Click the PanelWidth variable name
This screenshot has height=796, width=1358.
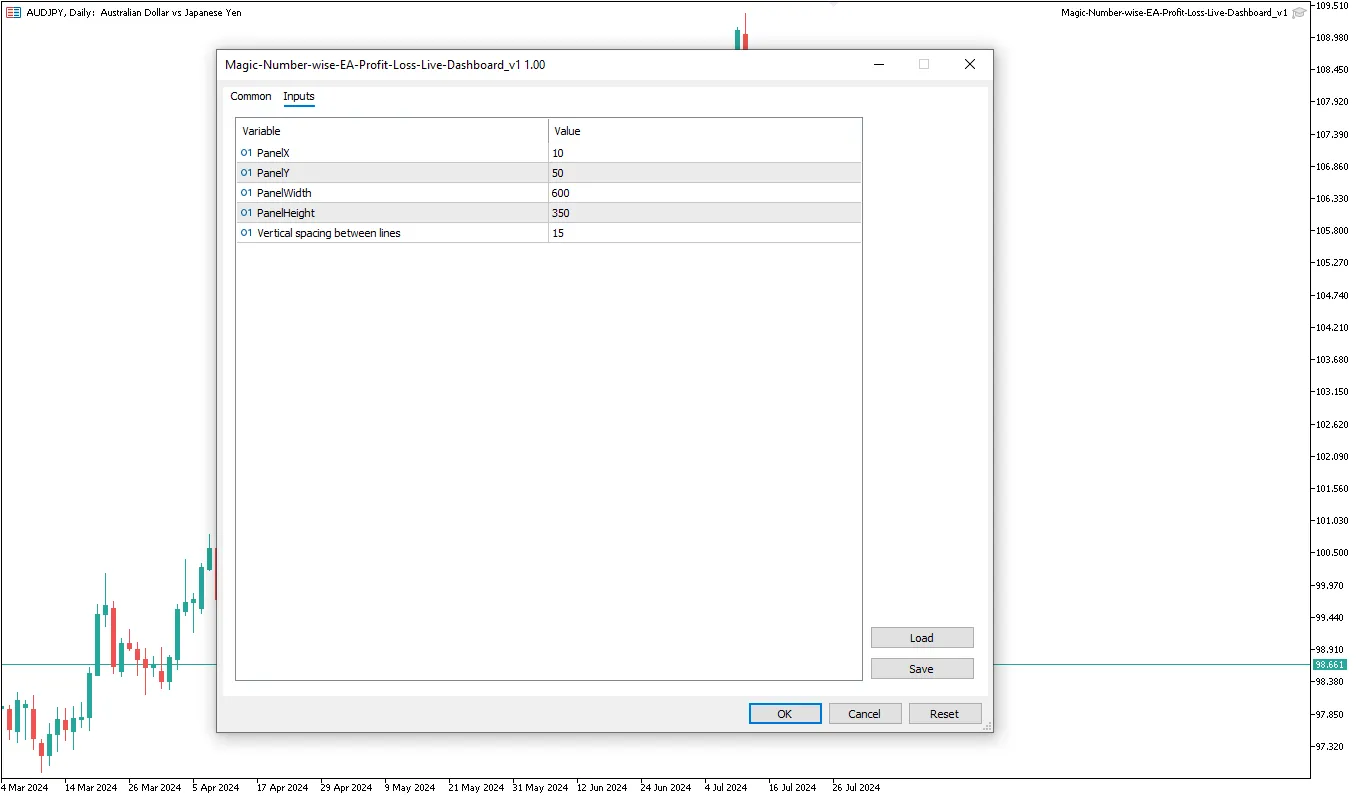pyautogui.click(x=284, y=193)
